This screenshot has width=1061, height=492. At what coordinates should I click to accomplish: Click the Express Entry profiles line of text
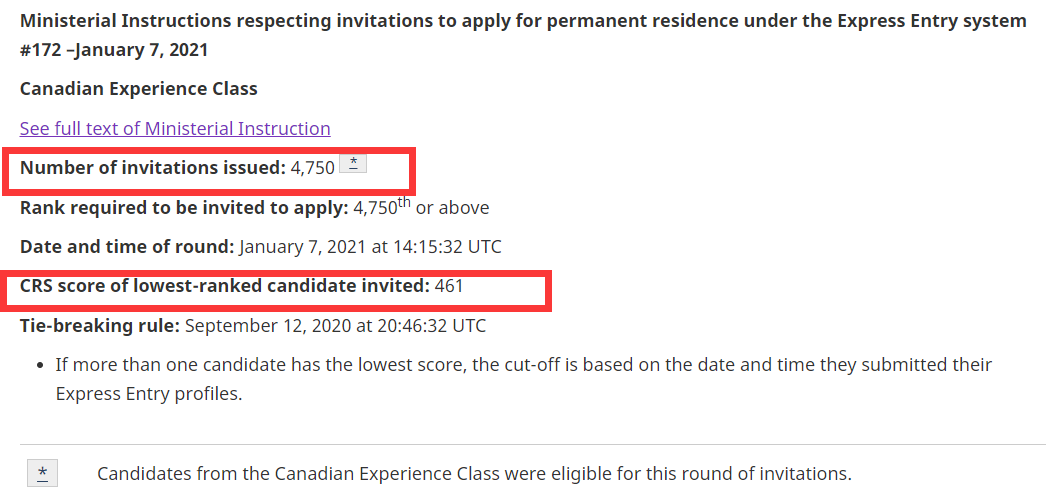(x=149, y=394)
